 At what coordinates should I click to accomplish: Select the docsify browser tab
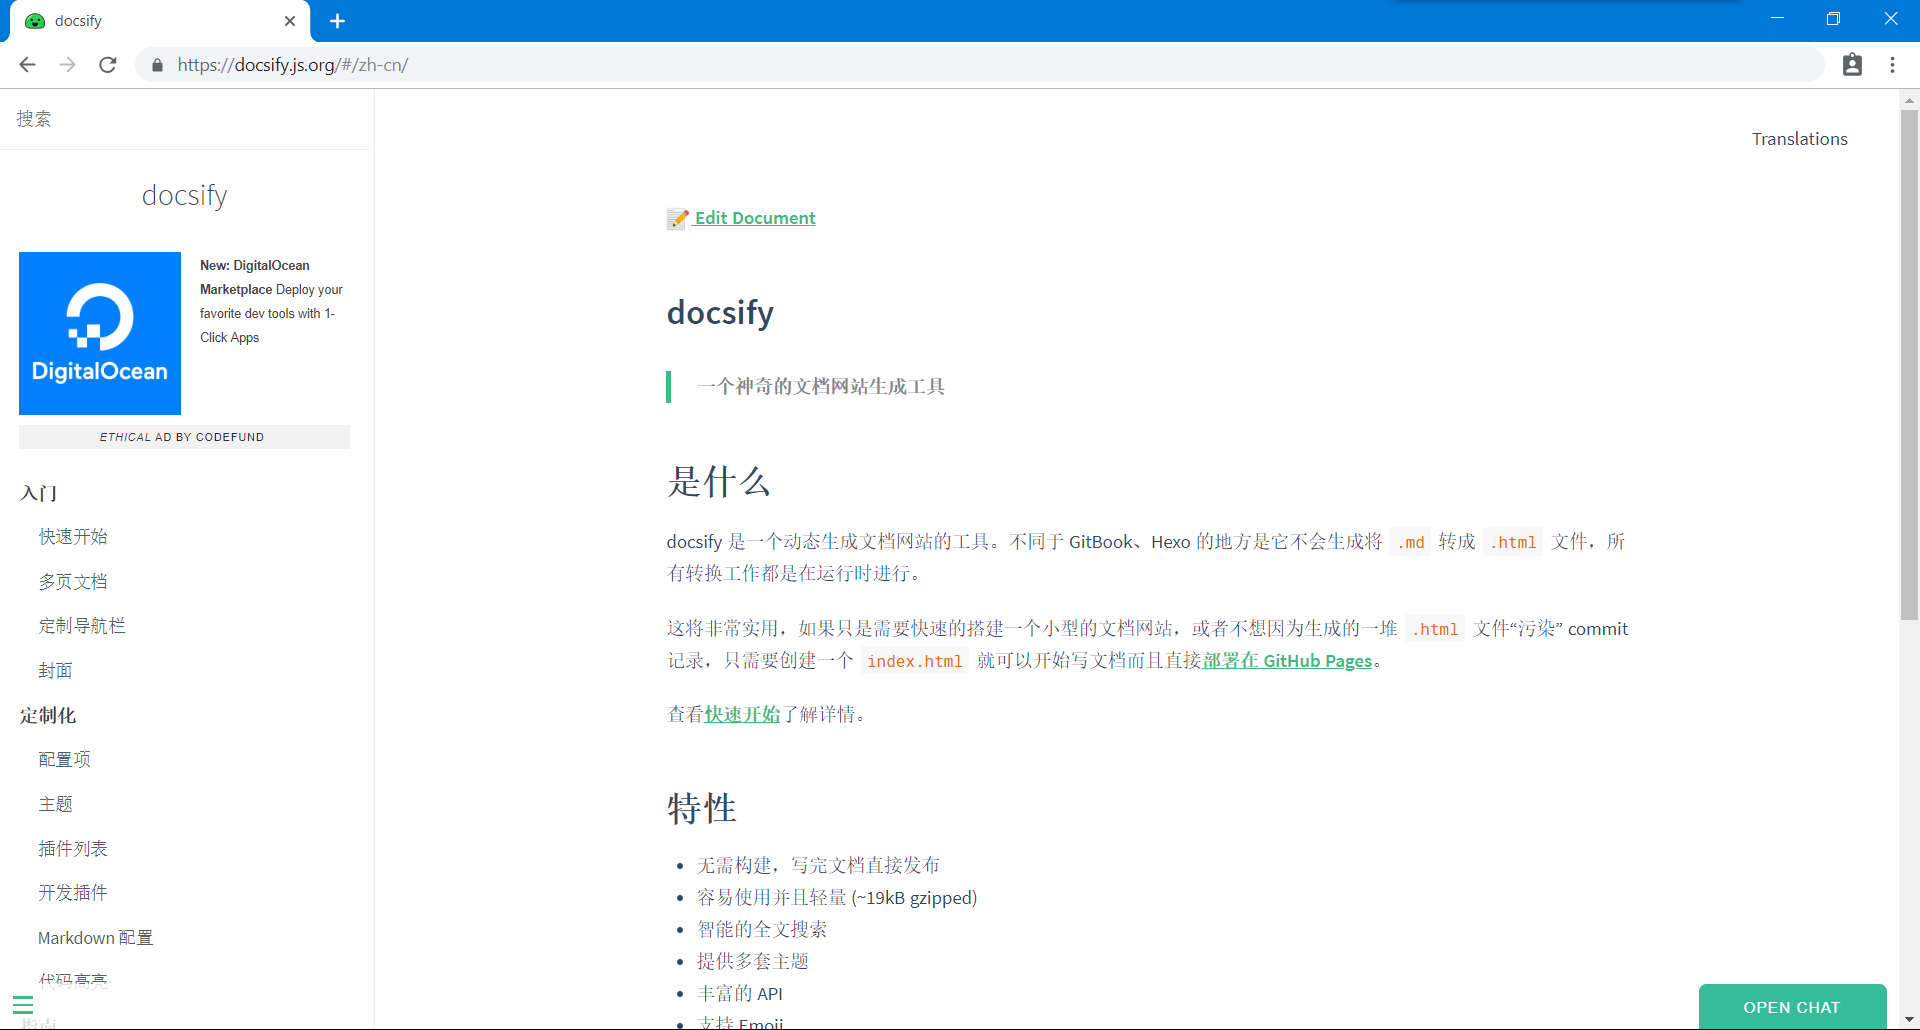tap(160, 21)
